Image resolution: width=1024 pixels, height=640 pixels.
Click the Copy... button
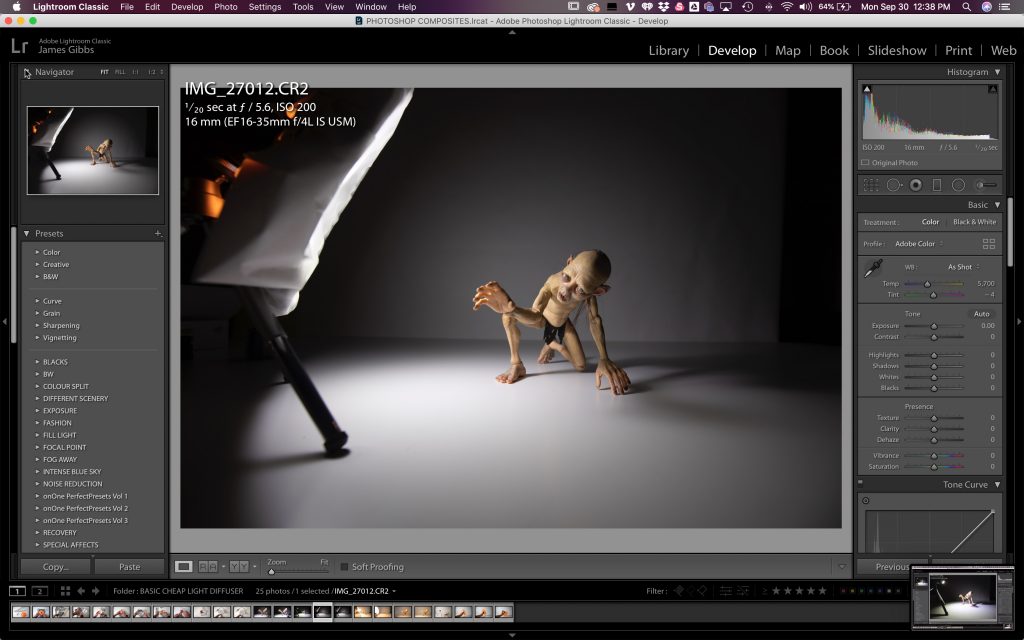(x=56, y=567)
